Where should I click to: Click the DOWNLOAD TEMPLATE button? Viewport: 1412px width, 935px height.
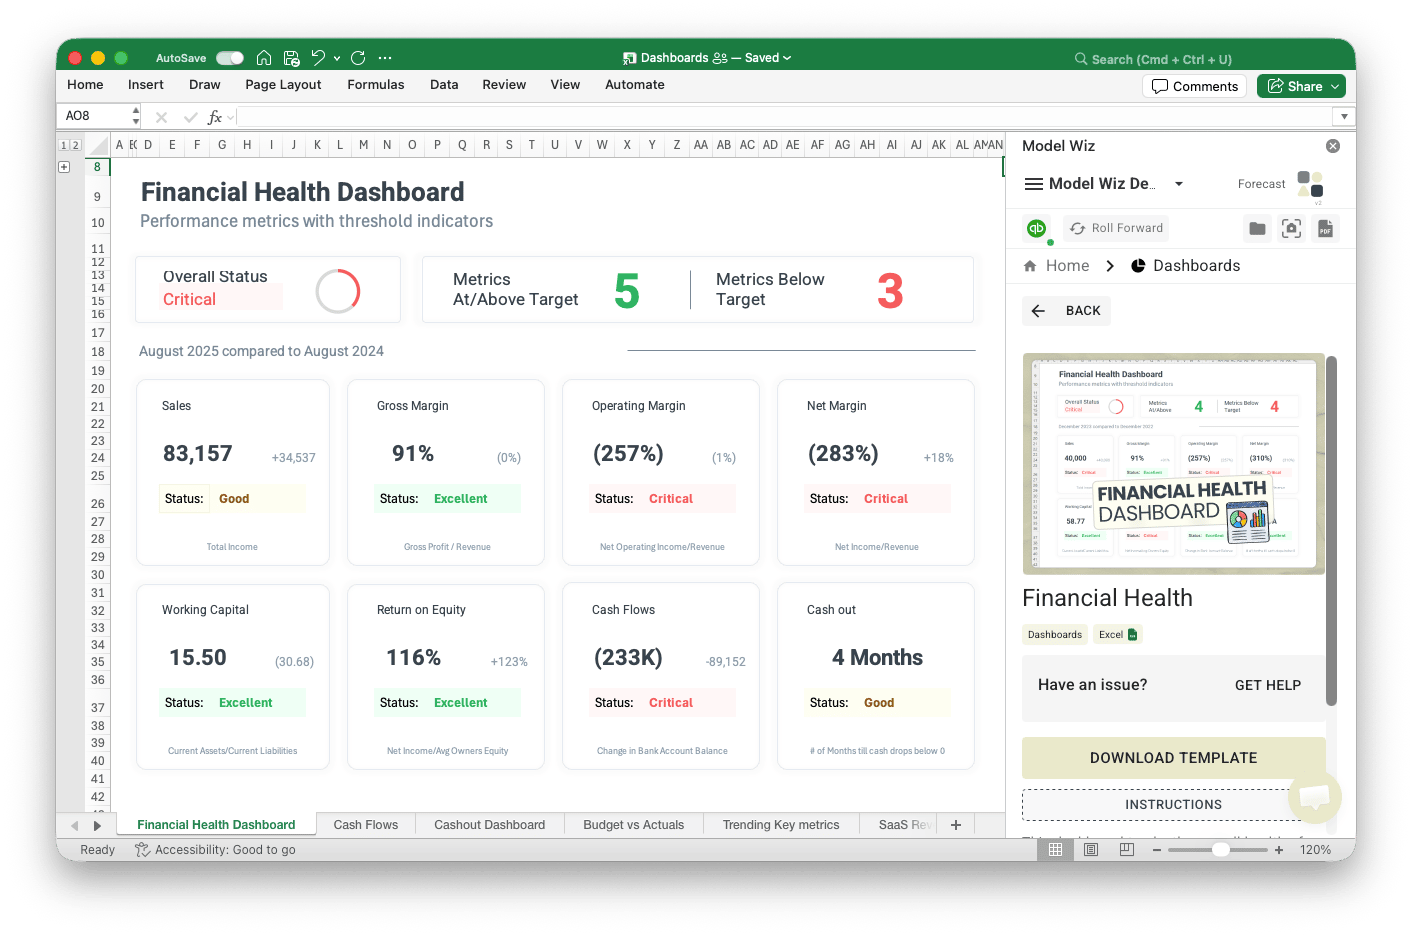click(1173, 758)
